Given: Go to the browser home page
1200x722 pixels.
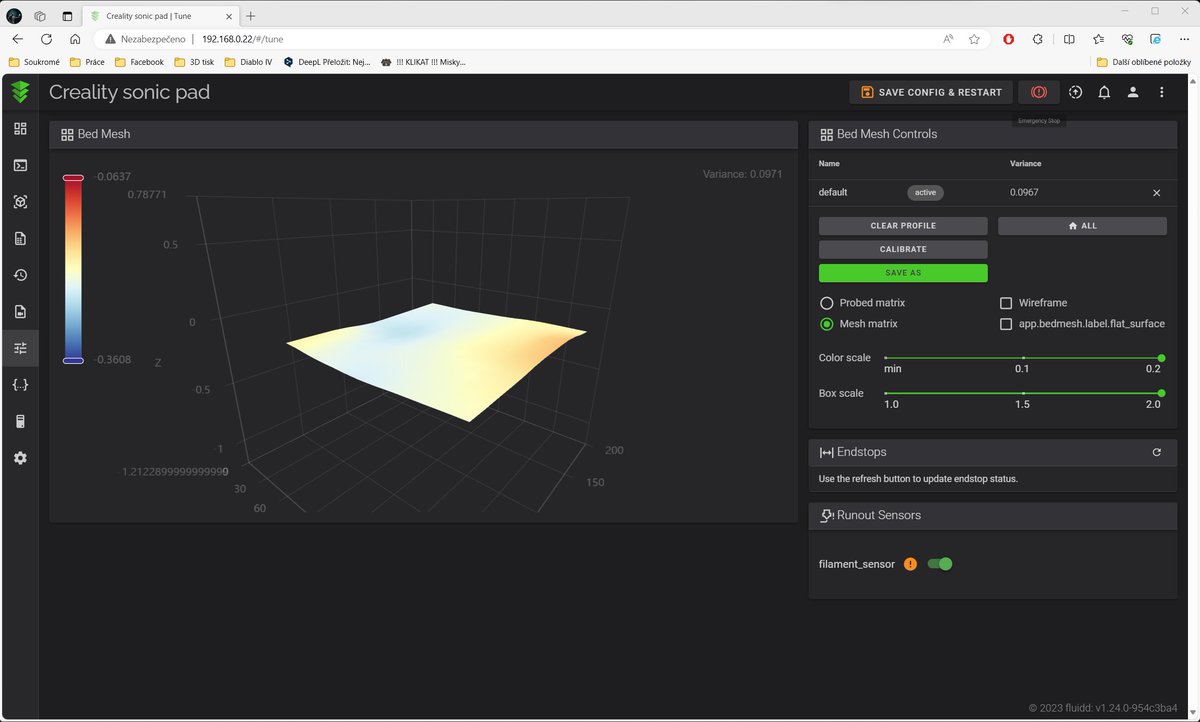Looking at the screenshot, I should point(75,39).
